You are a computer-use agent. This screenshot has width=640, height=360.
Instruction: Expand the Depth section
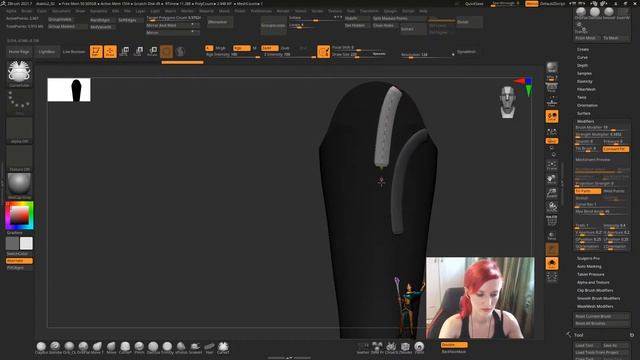pos(582,65)
